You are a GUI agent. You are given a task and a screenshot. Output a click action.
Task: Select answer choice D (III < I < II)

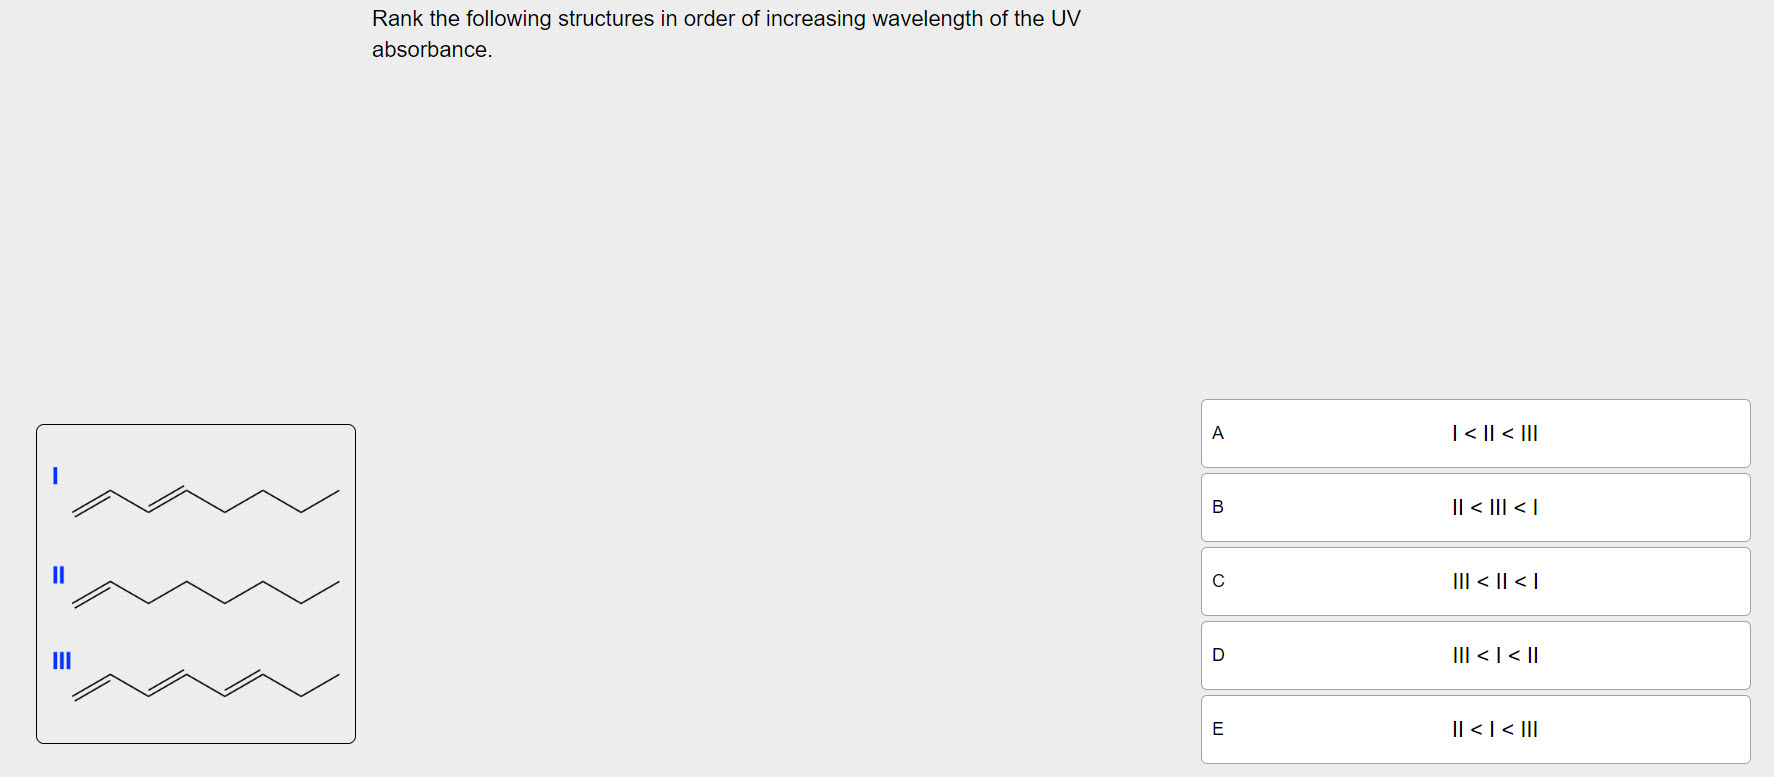pos(1475,655)
